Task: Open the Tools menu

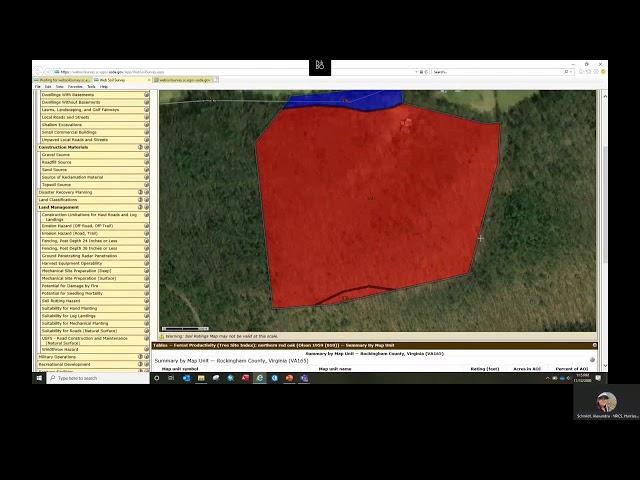Action: point(91,87)
